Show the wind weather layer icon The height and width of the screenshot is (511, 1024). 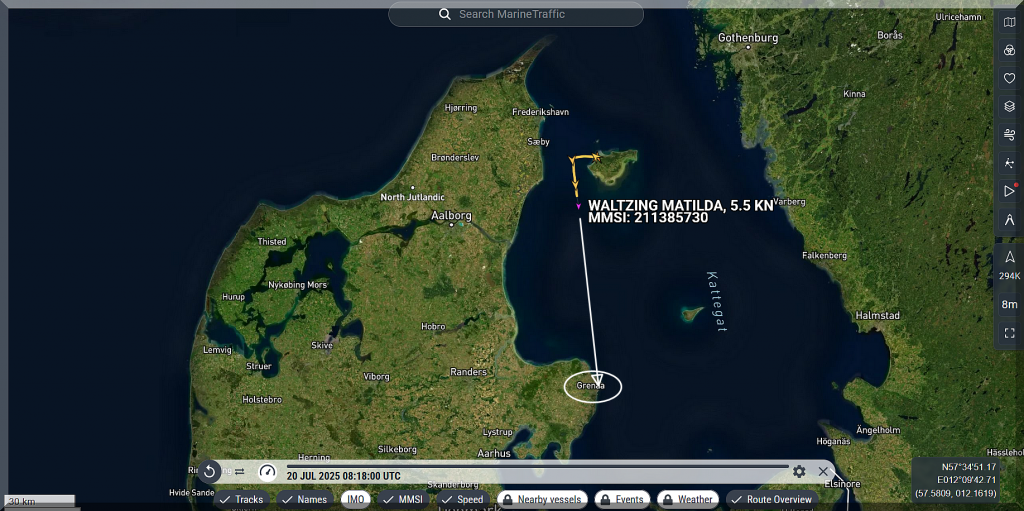pos(1009,134)
